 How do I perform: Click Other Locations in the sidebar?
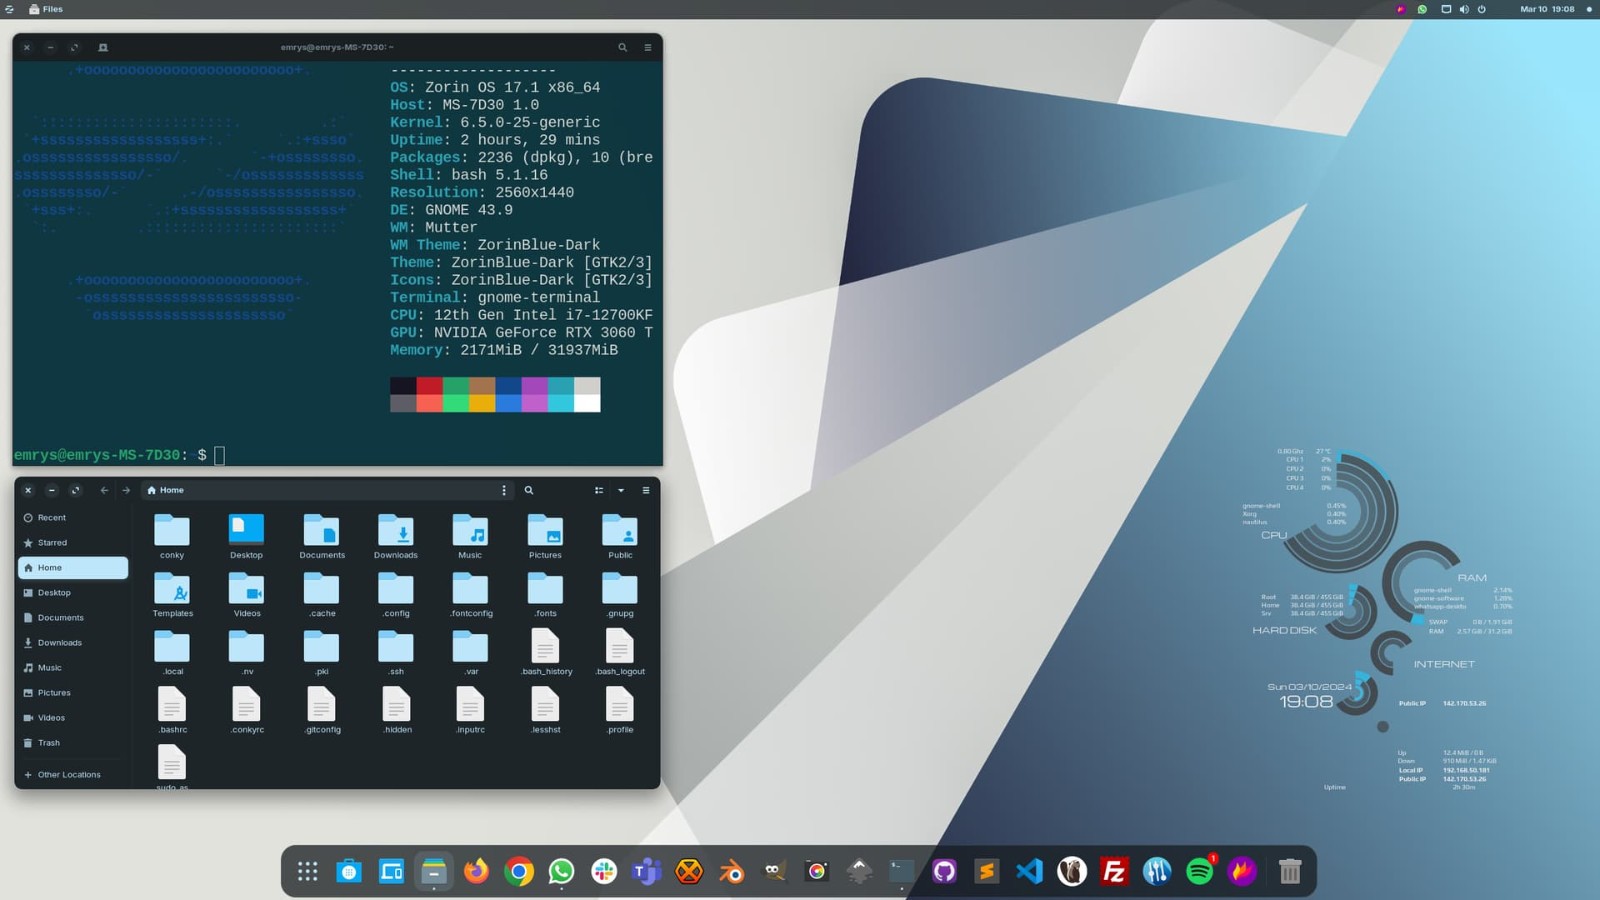coord(73,775)
